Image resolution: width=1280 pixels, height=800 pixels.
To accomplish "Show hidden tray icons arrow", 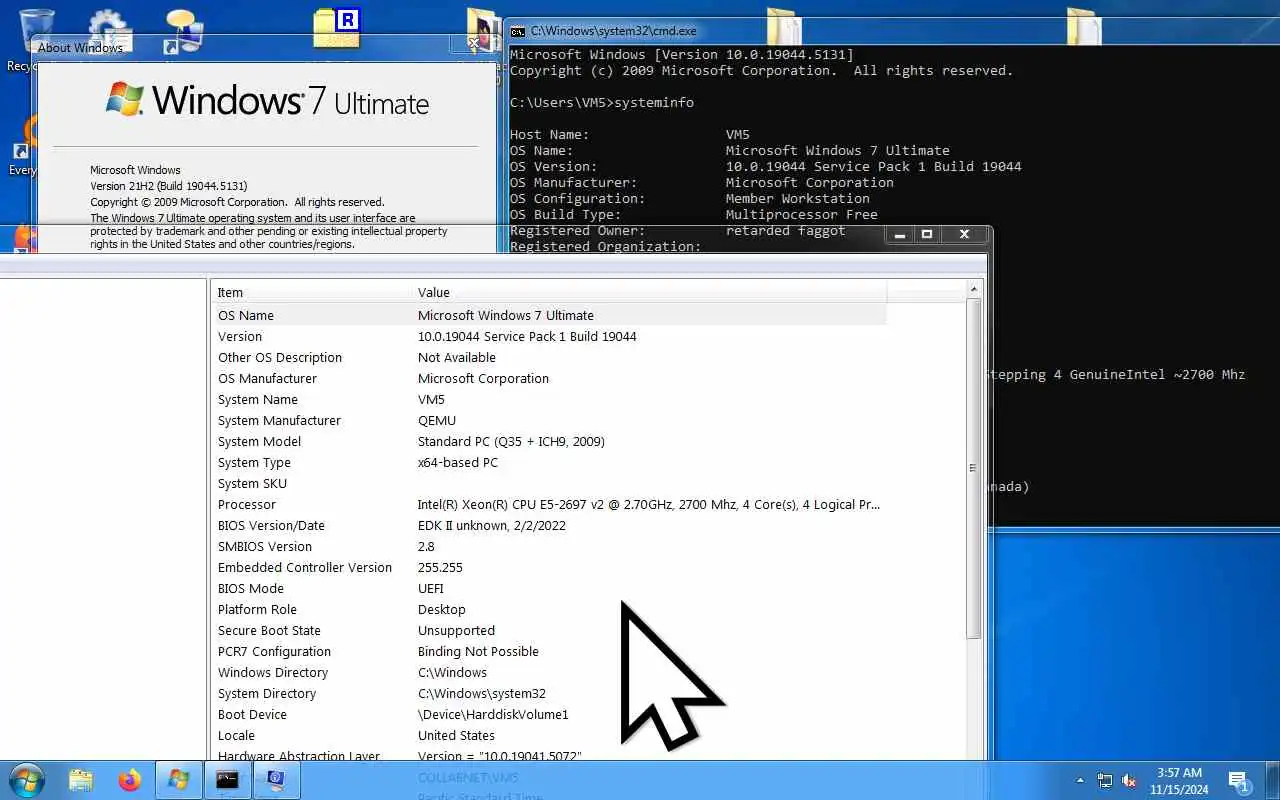I will pos(1080,780).
